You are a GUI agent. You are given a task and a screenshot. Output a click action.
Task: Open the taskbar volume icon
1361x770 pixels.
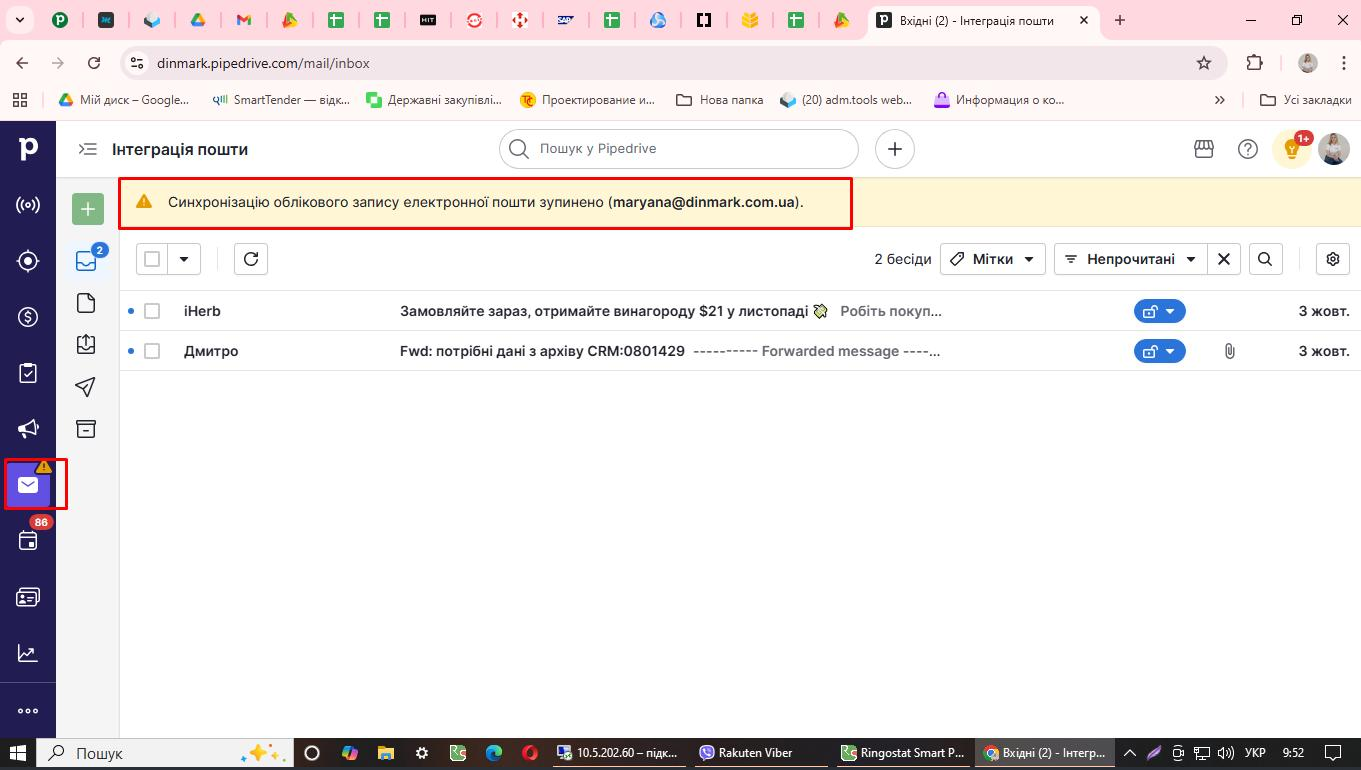(x=1225, y=753)
